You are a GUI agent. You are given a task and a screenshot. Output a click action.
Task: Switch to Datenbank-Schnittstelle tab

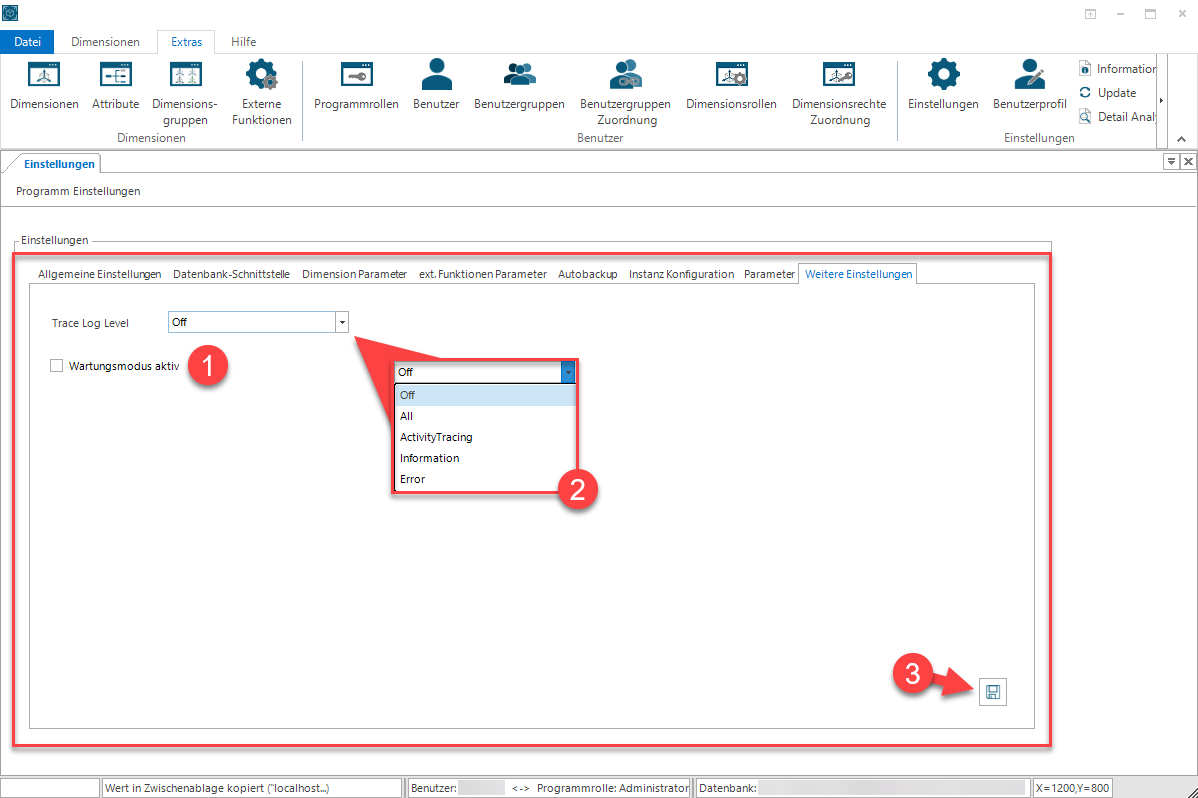tap(232, 274)
